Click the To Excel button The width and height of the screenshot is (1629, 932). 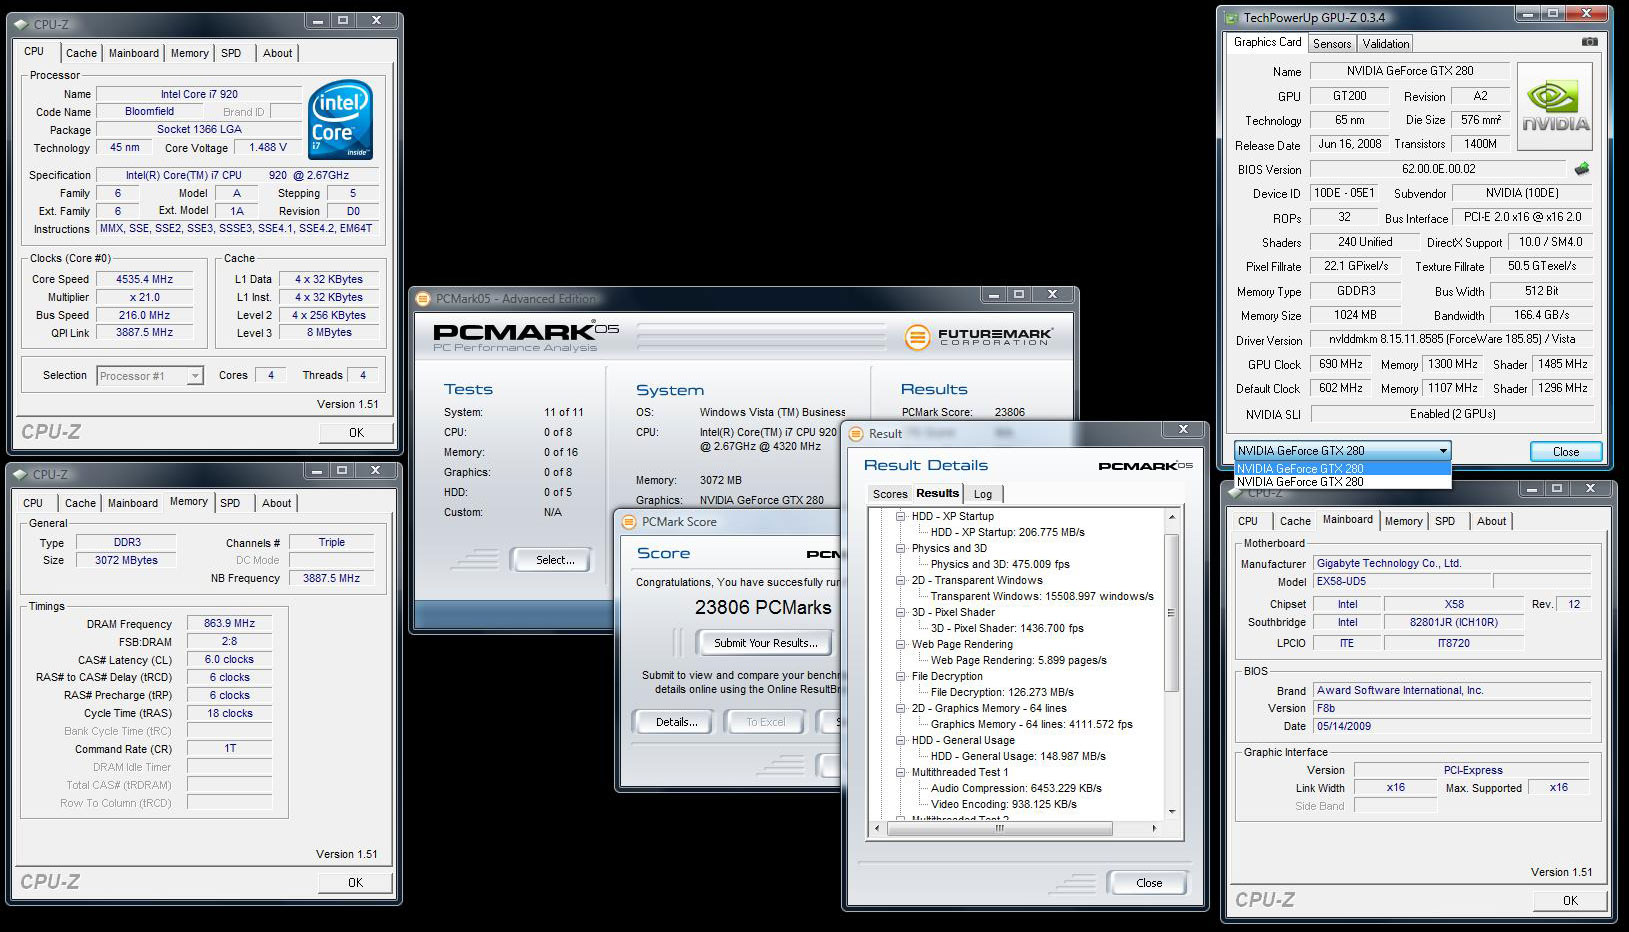point(765,722)
